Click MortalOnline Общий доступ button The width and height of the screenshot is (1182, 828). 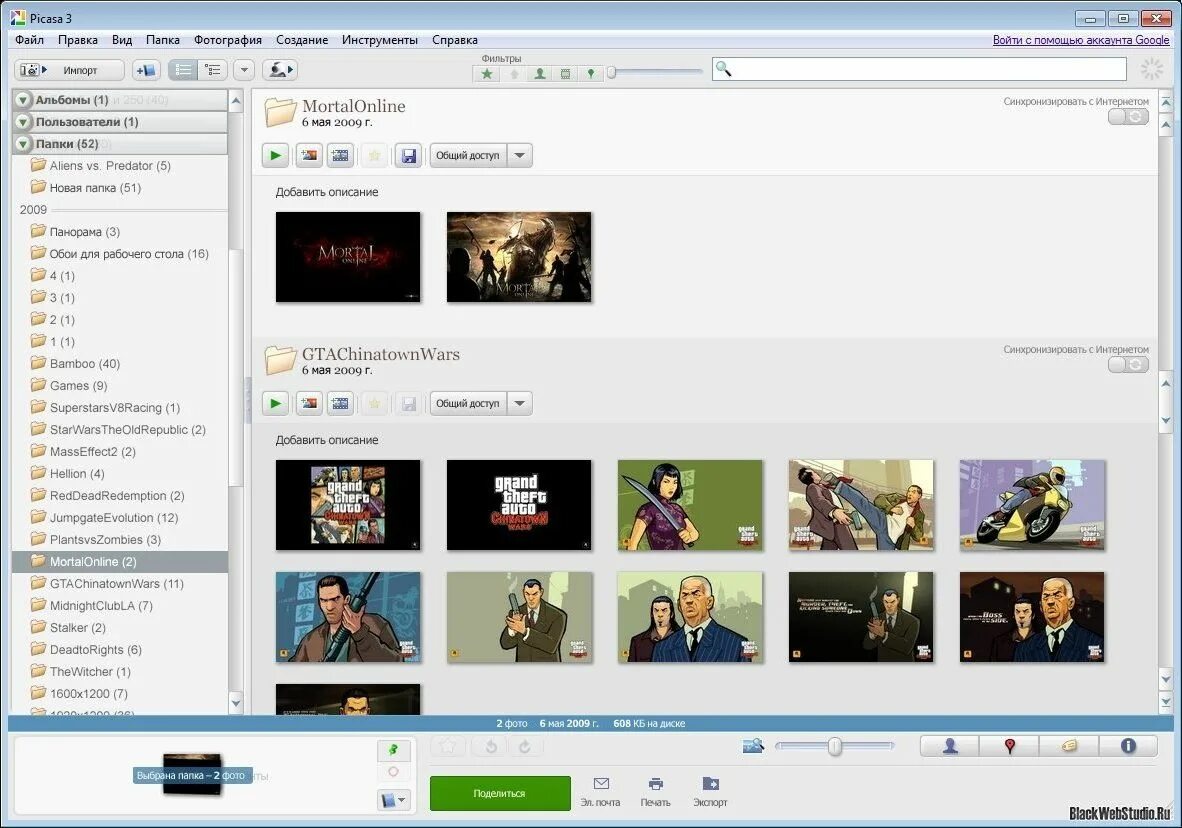(x=468, y=155)
